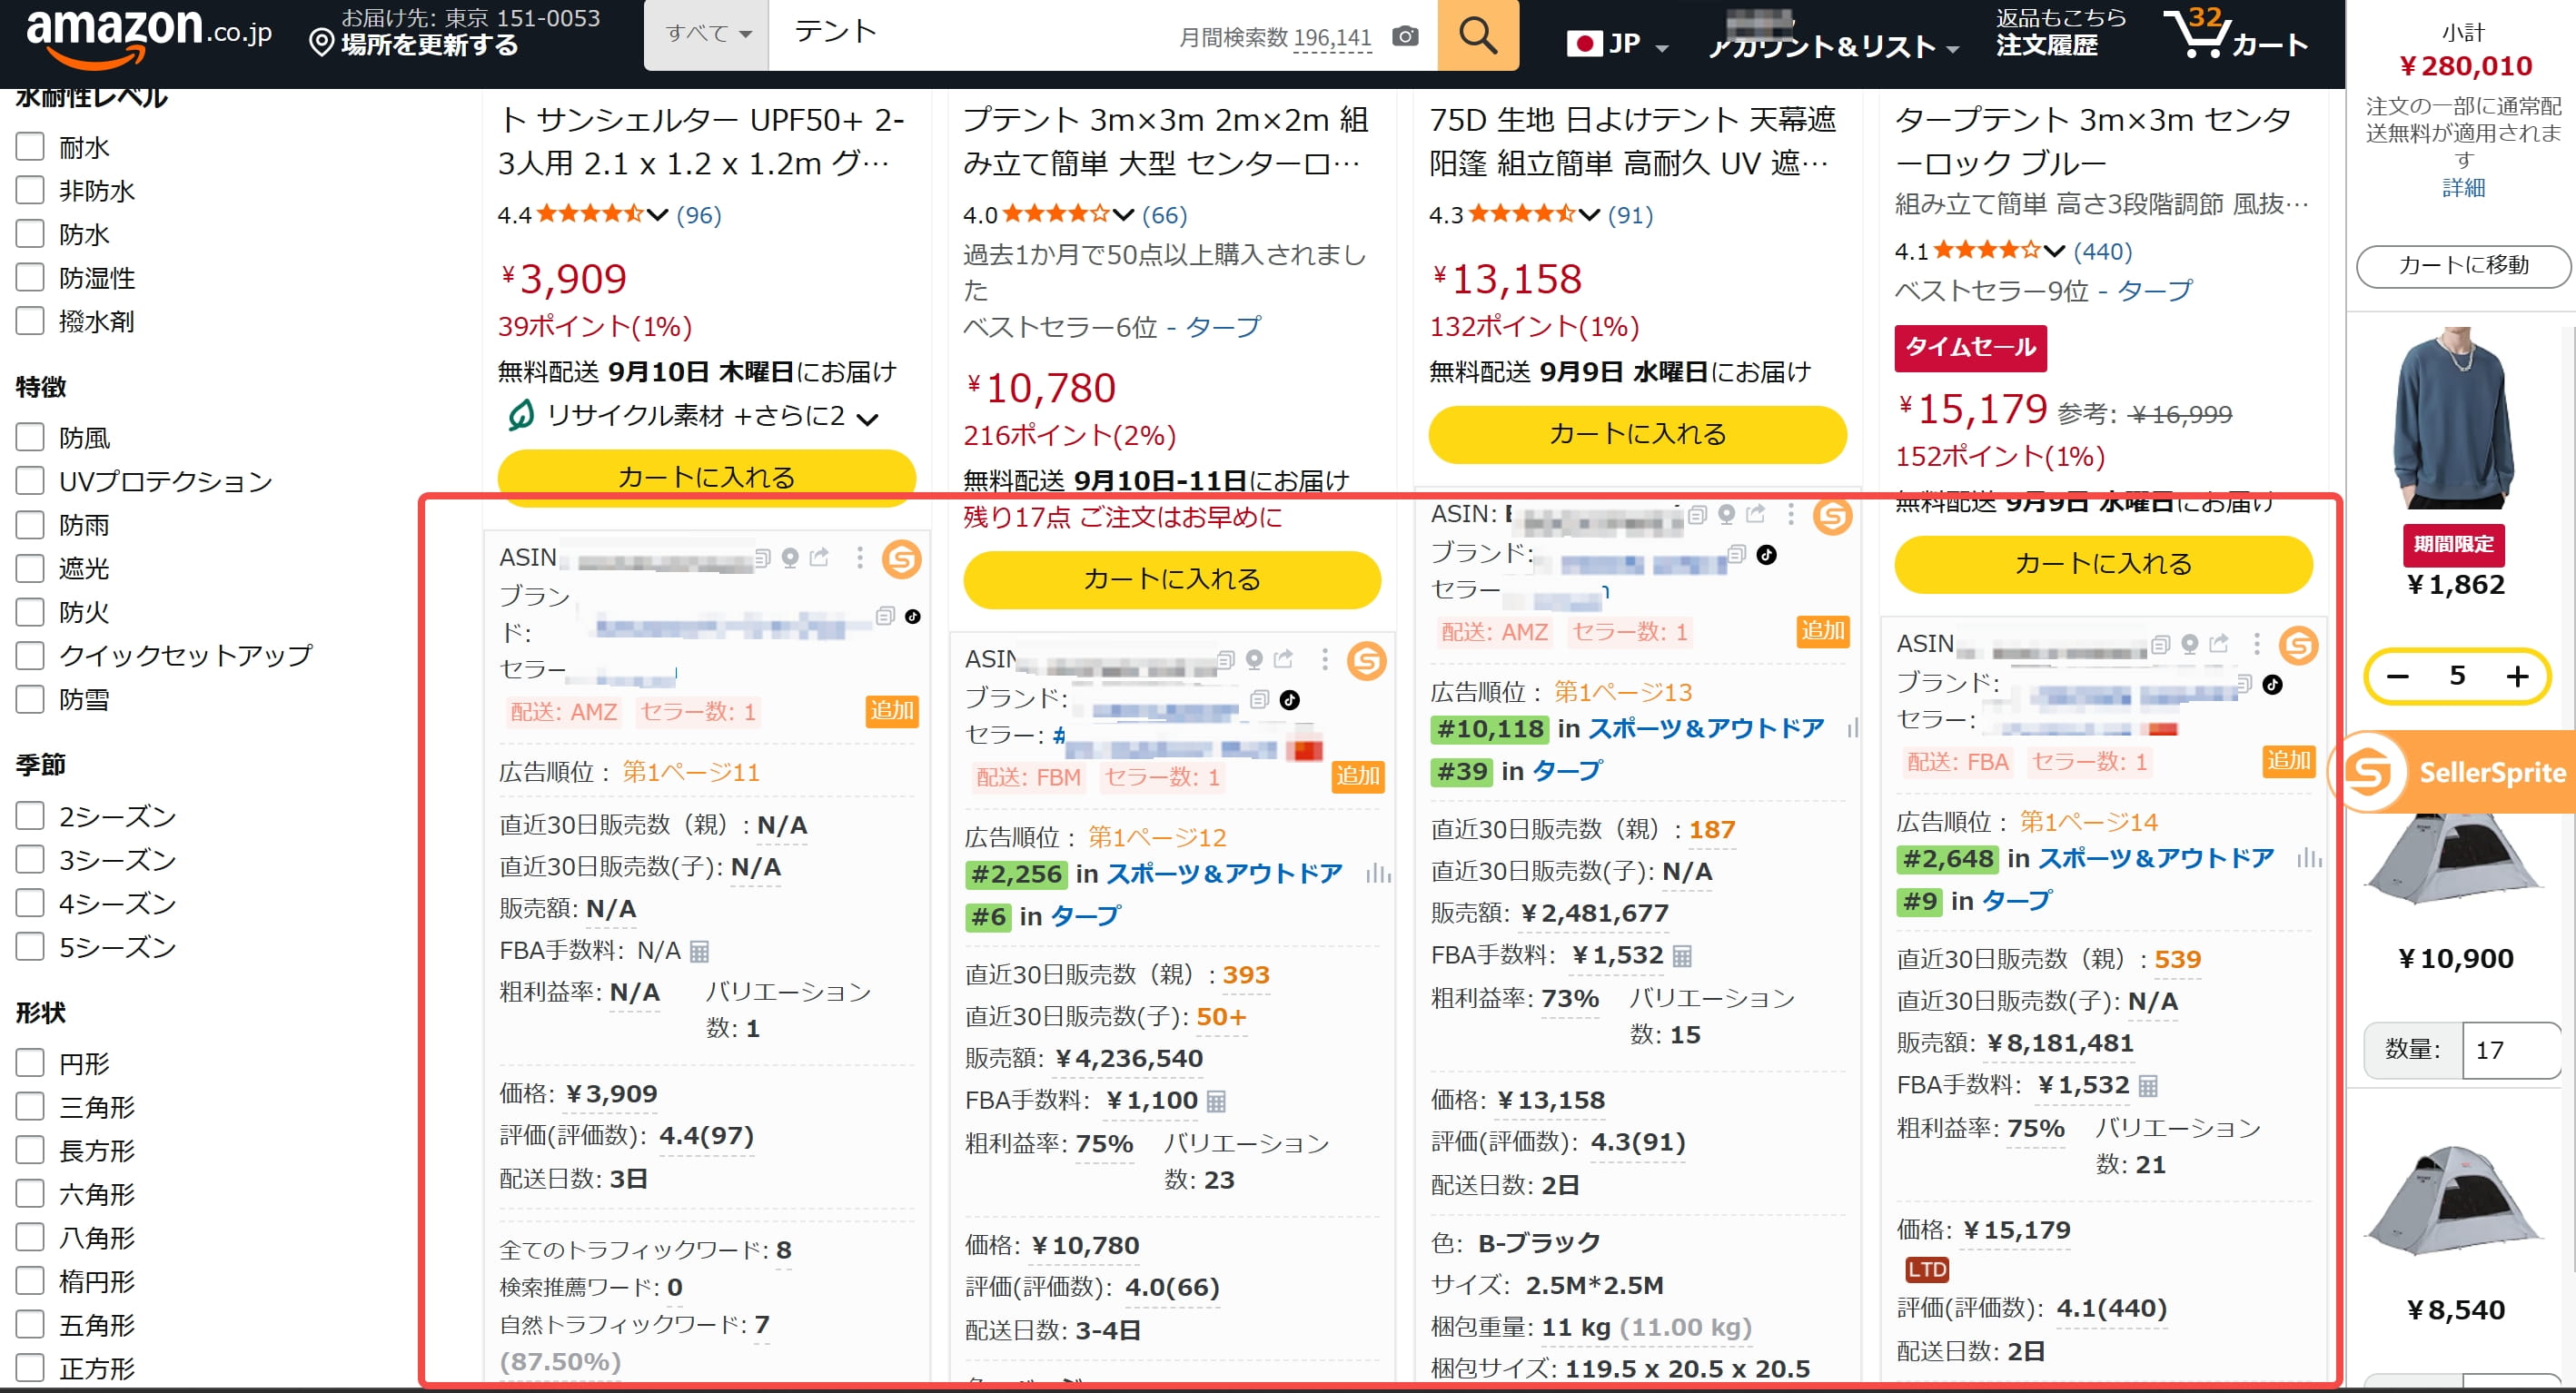Image resolution: width=2576 pixels, height=1393 pixels.
Task: Increase cart quantity with plus button
Action: point(2517,677)
